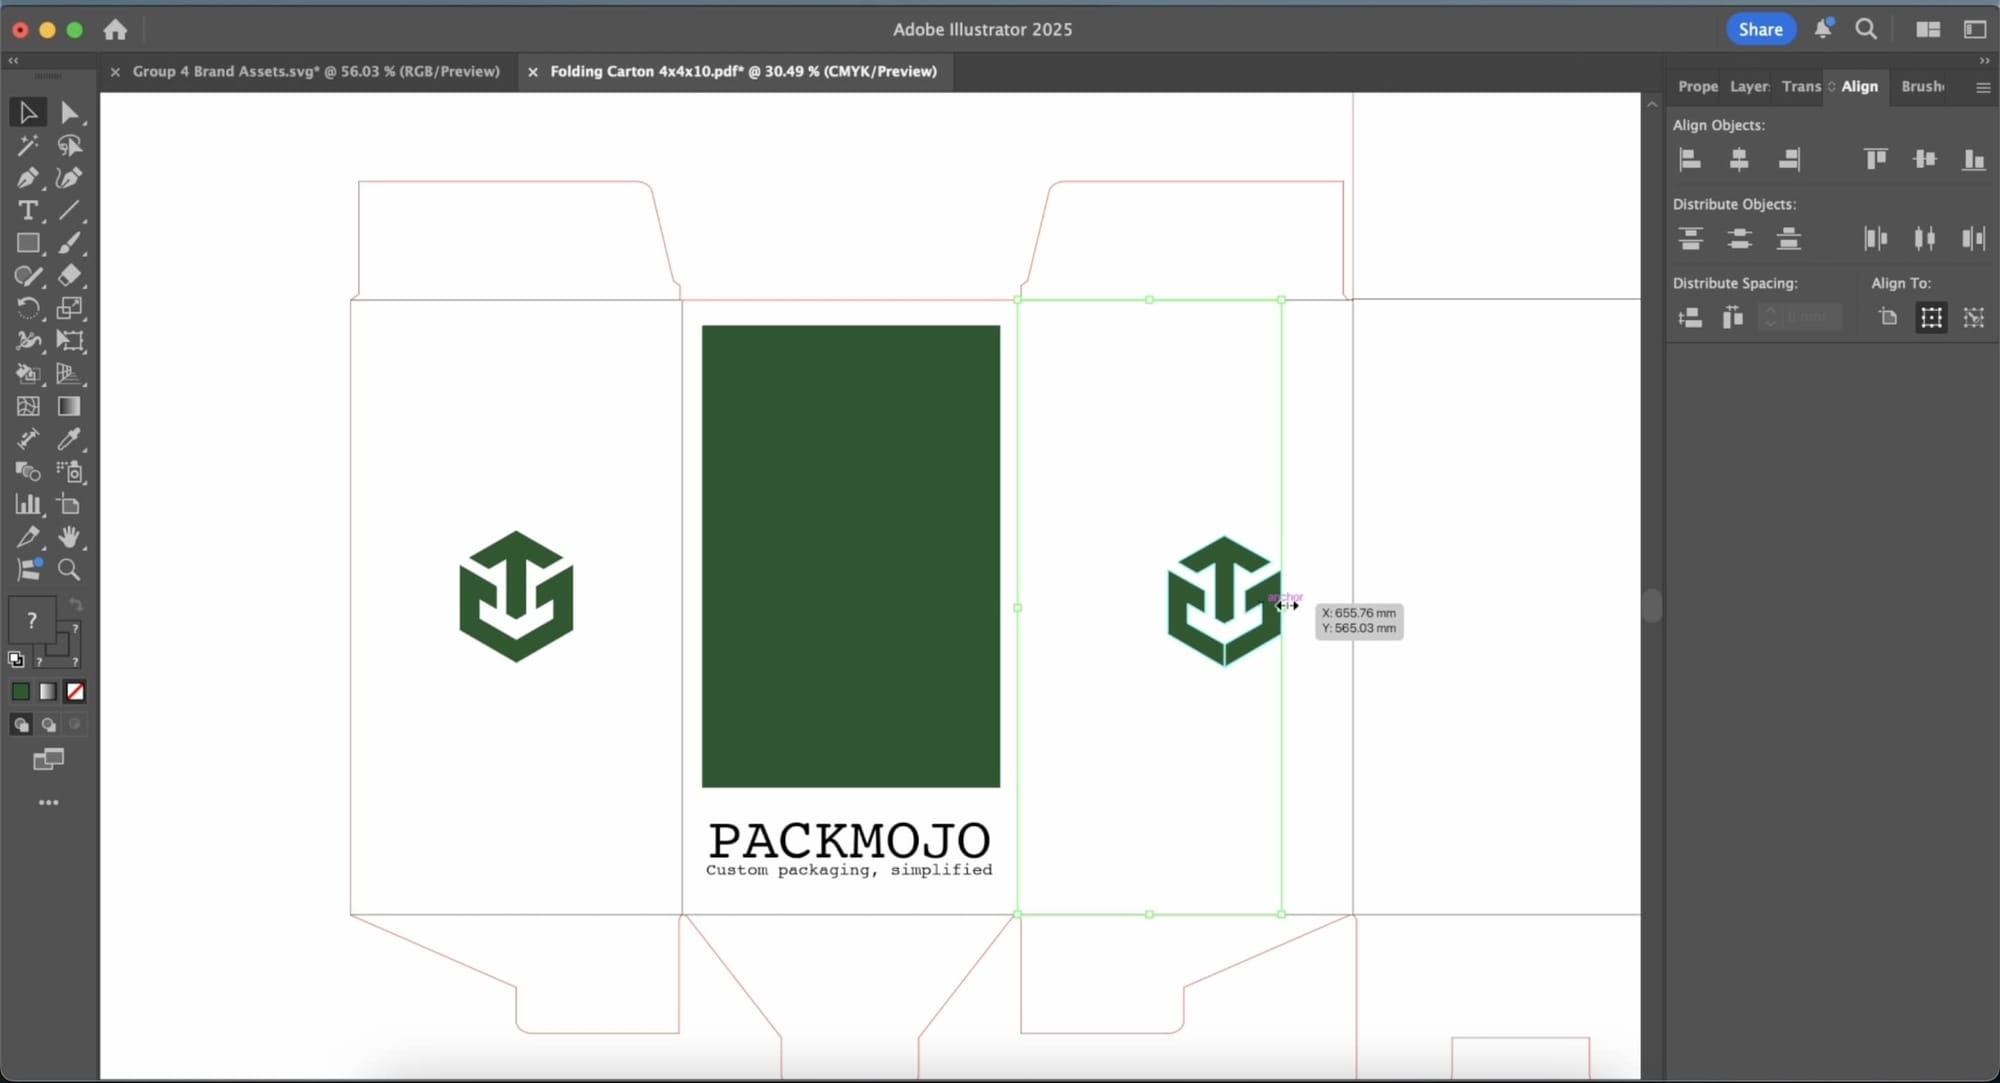2000x1083 pixels.
Task: Open the Arrange Documents dropdown
Action: coord(1928,30)
